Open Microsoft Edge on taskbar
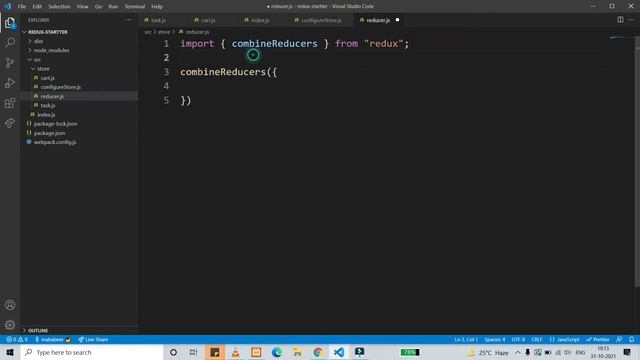The width and height of the screenshot is (640, 360). (277, 352)
